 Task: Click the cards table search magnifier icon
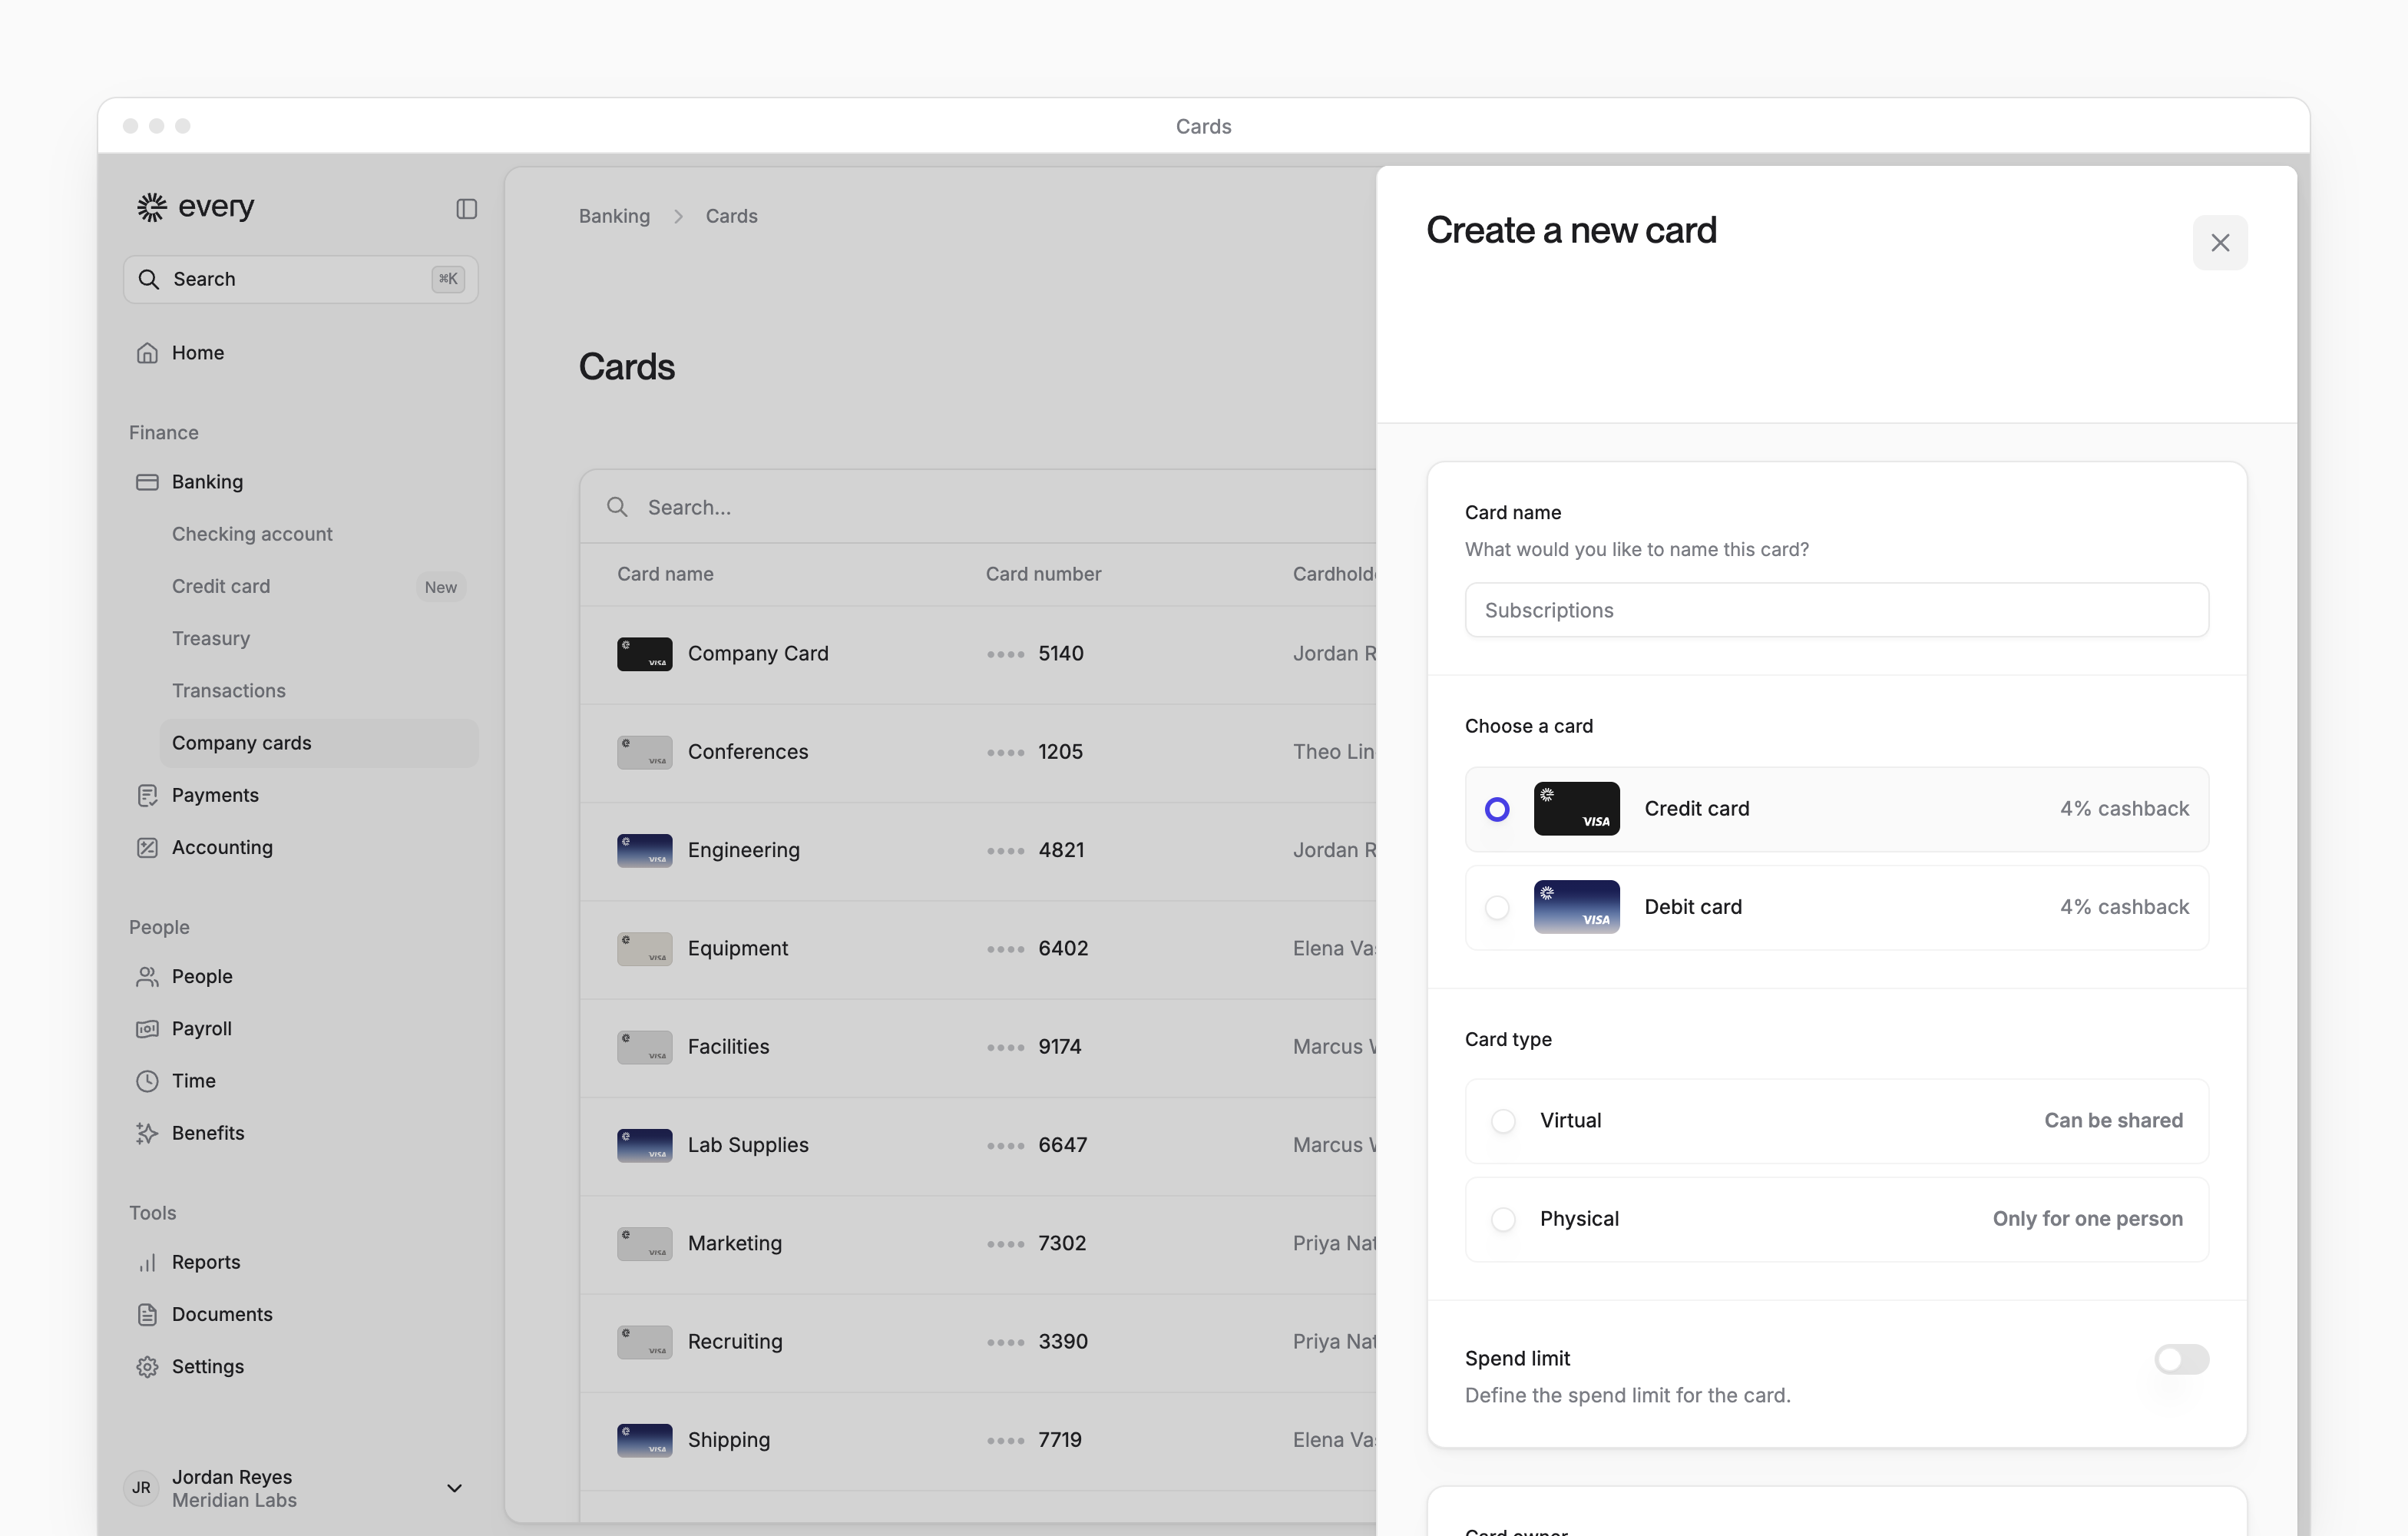pos(617,507)
